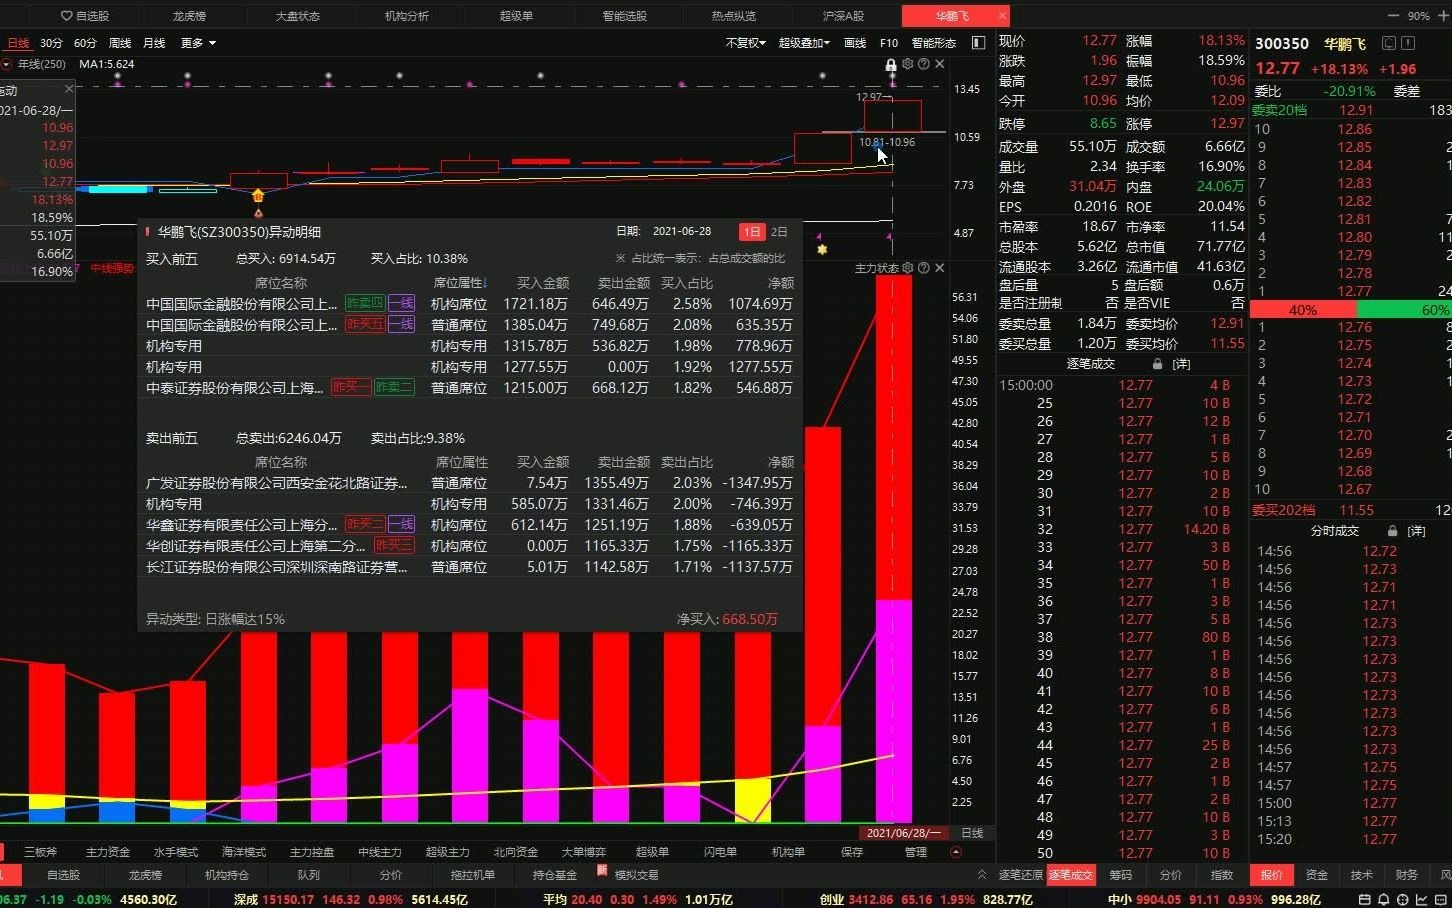1452x908 pixels.
Task: Click the 昨卖四 tag on first CICC row
Action: coord(364,303)
